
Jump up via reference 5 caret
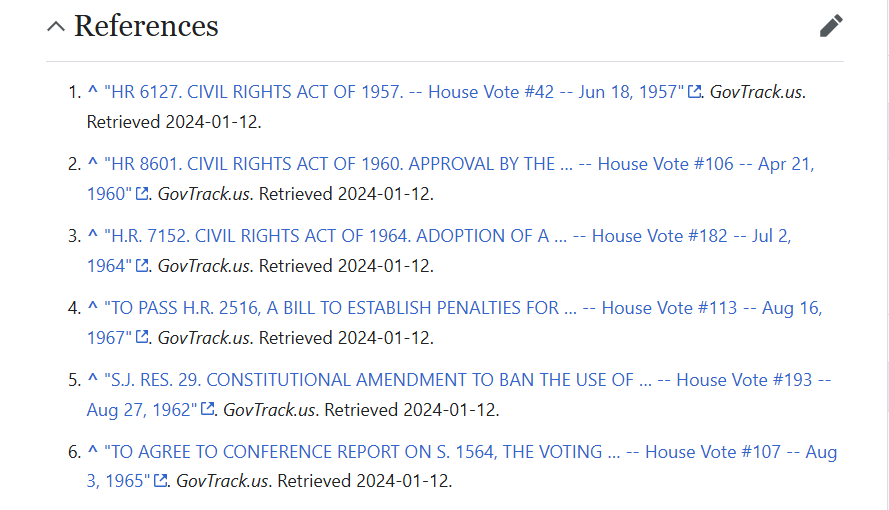pyautogui.click(x=93, y=379)
